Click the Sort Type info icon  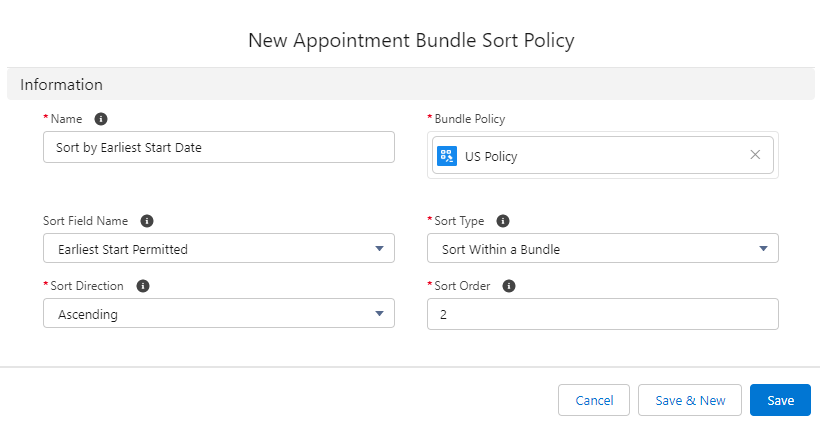503,221
